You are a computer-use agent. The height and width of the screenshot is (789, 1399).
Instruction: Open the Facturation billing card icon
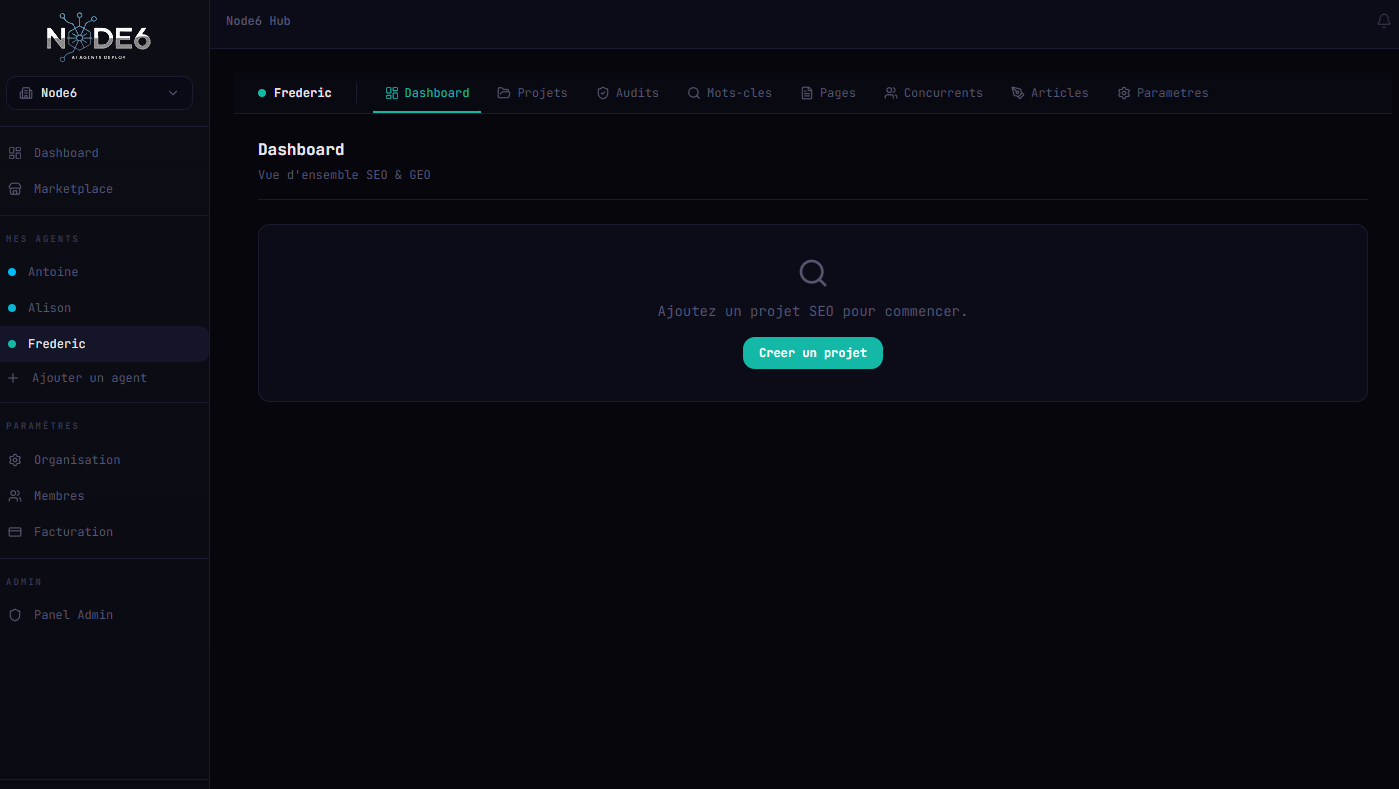[x=15, y=531]
